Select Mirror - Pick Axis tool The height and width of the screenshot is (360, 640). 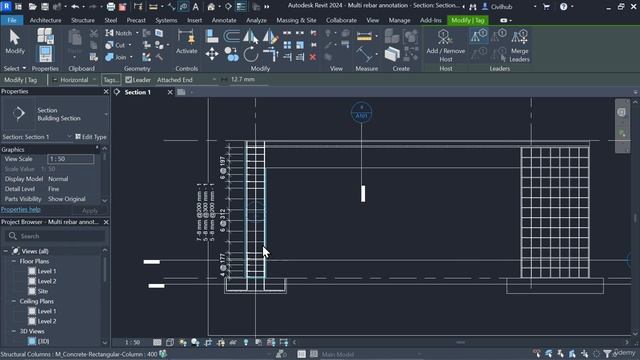pyautogui.click(x=251, y=36)
